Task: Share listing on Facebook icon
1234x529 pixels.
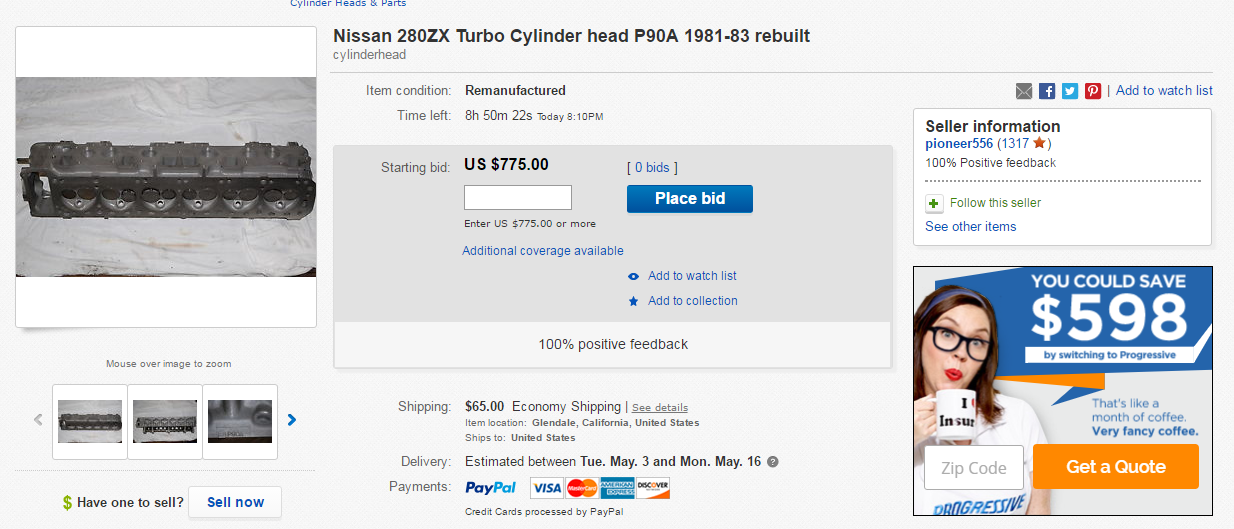Action: [x=1047, y=91]
